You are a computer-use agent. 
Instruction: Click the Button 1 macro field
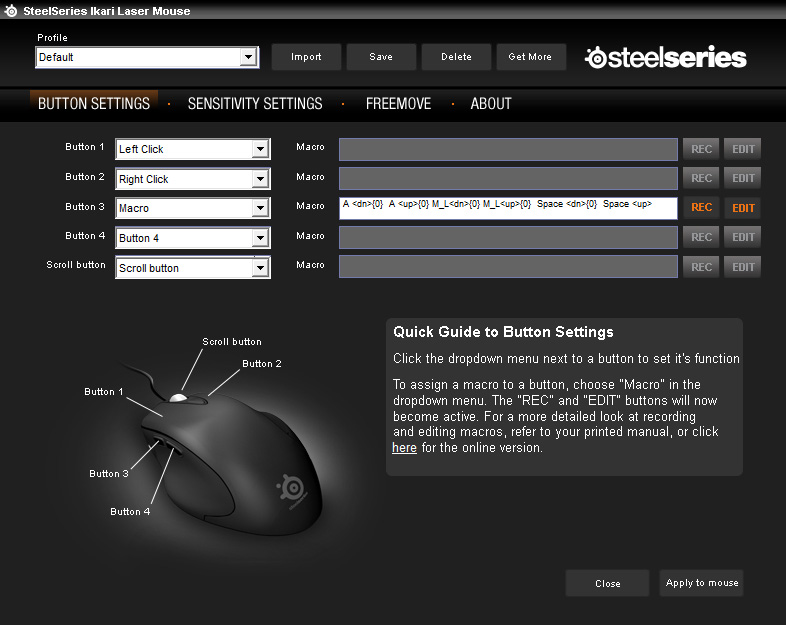(508, 149)
